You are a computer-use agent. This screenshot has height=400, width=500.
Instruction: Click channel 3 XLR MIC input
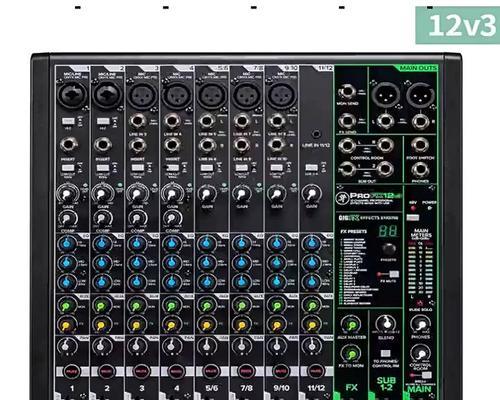[x=142, y=95]
